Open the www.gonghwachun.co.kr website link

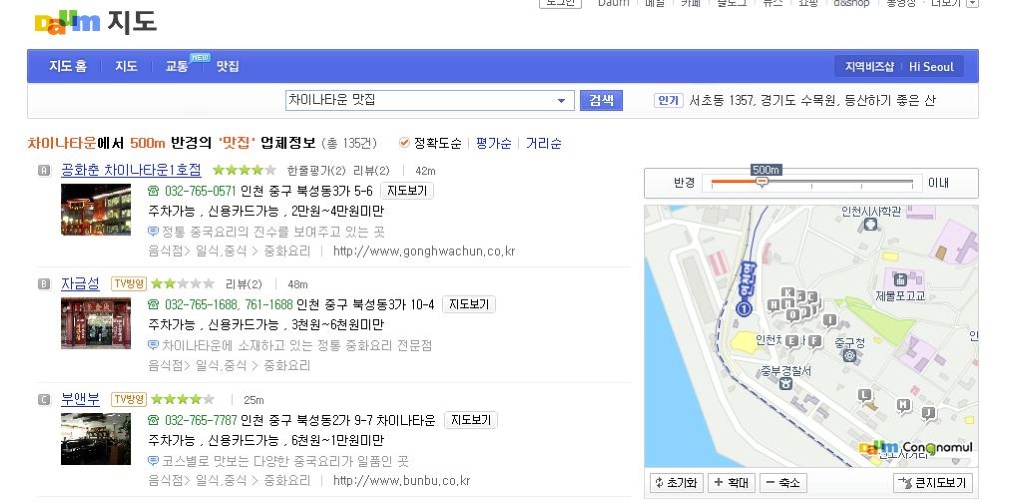pos(424,251)
